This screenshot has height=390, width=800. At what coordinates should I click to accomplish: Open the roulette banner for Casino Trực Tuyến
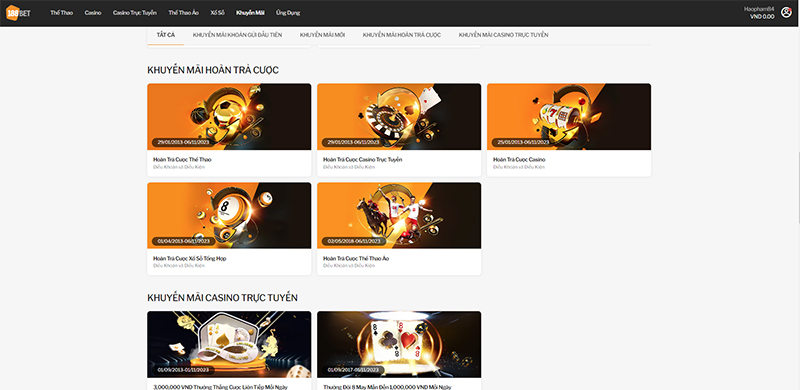coord(399,117)
